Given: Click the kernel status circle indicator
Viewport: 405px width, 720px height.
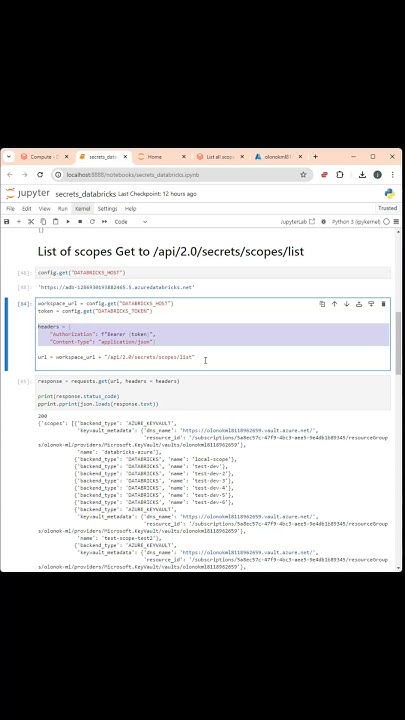Looking at the screenshot, I should coord(387,222).
